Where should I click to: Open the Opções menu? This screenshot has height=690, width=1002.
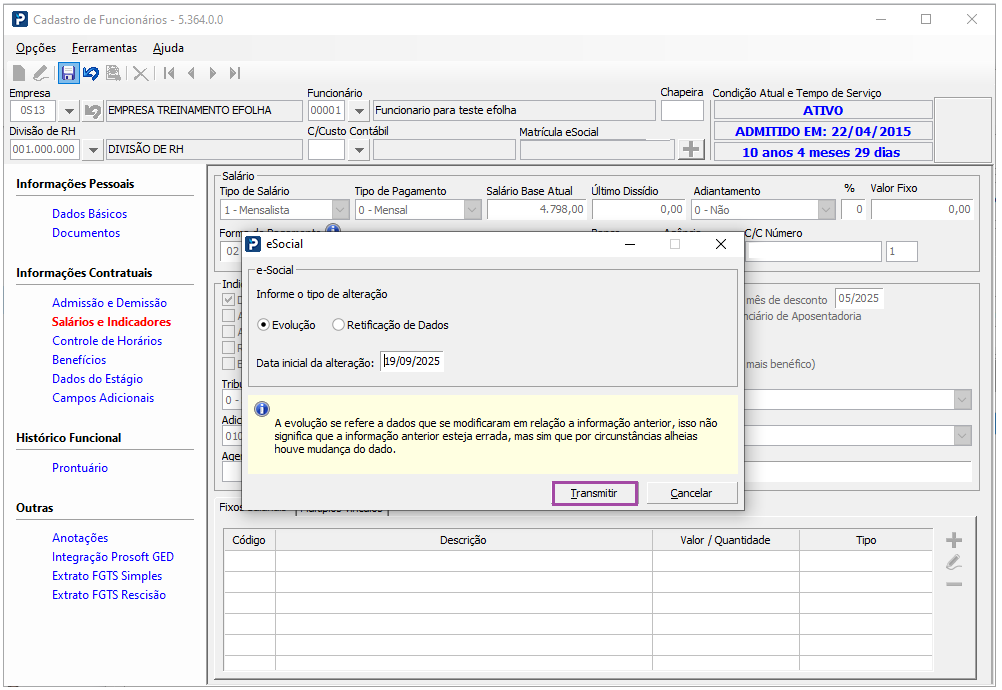click(36, 48)
